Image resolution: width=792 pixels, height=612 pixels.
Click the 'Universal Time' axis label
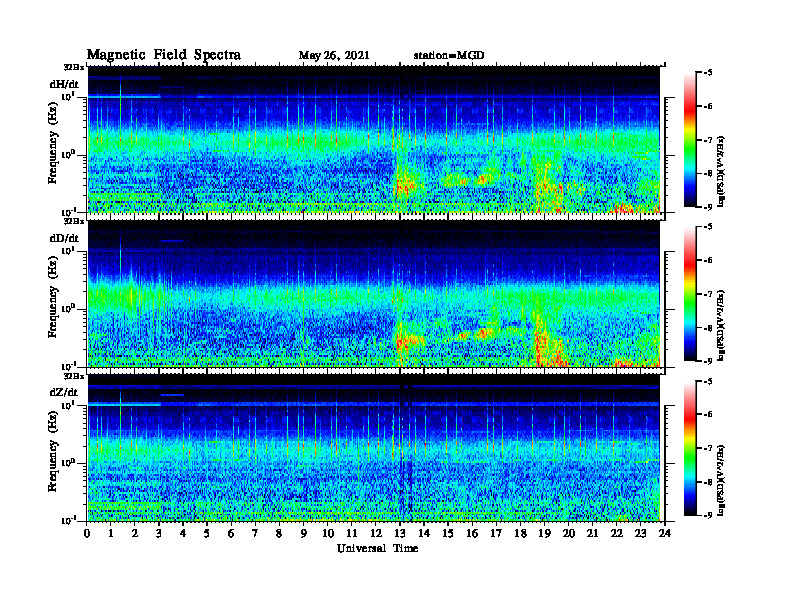pos(378,548)
